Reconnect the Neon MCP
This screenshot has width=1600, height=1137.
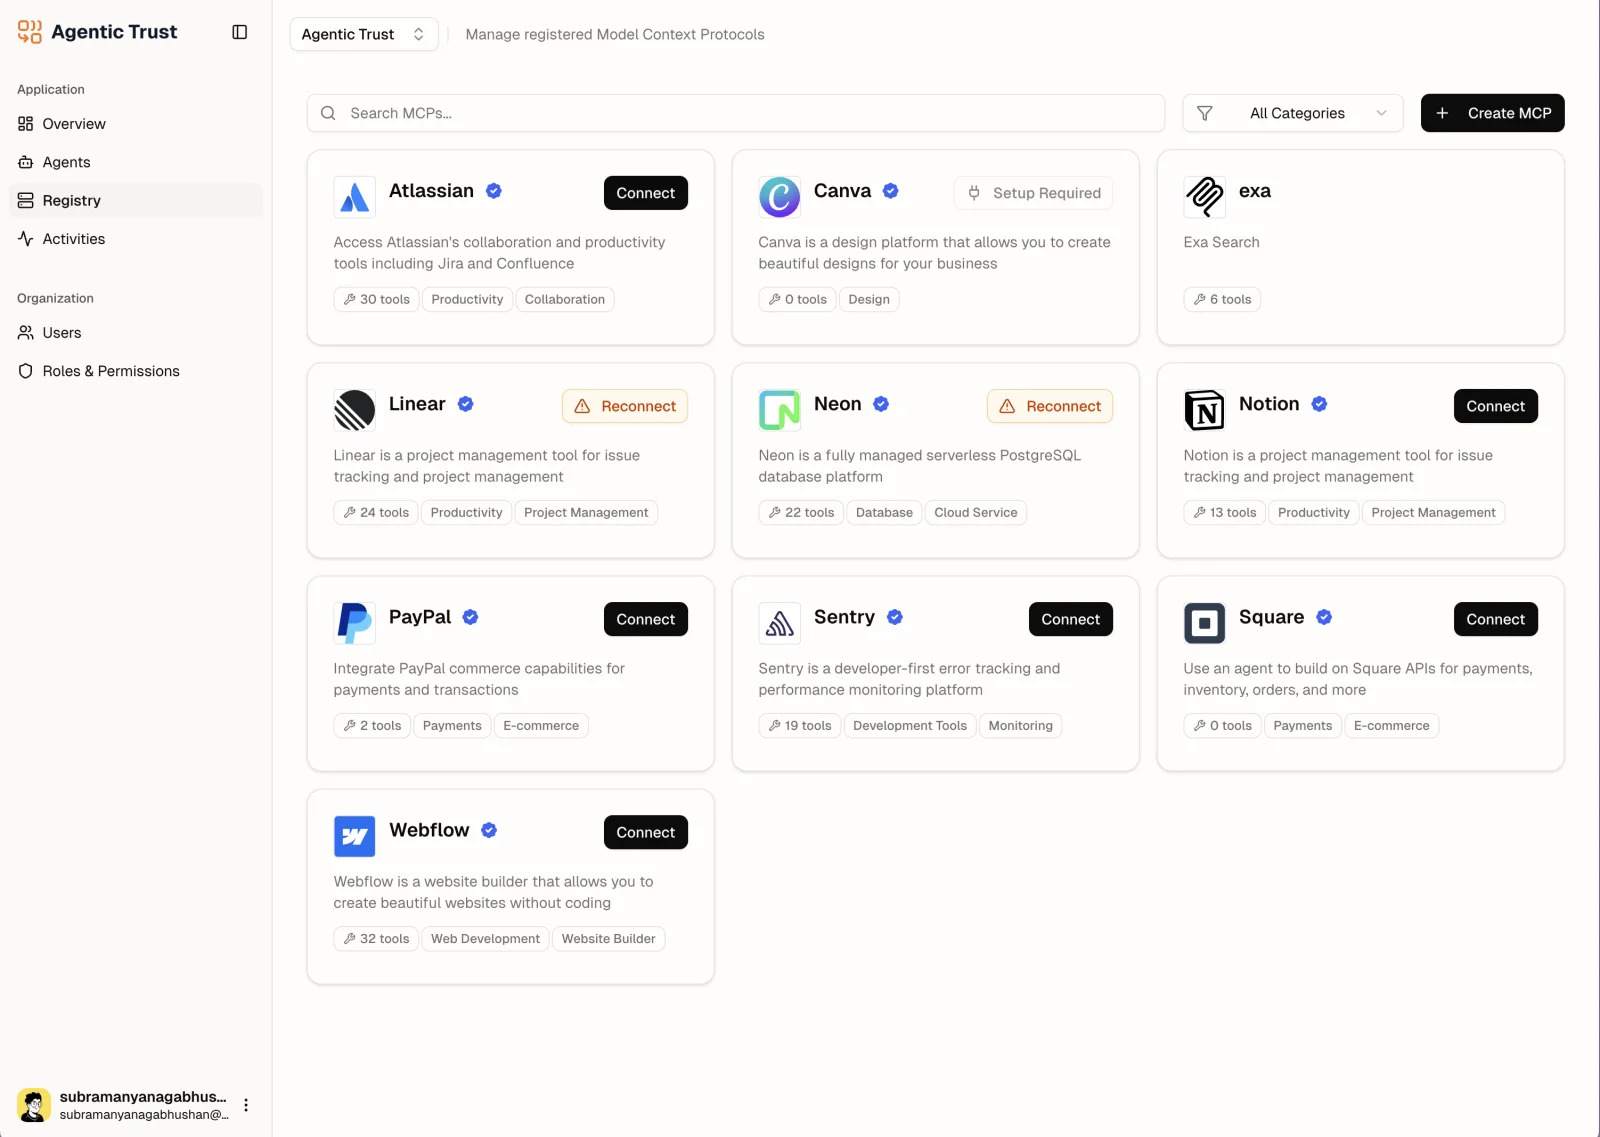1050,406
